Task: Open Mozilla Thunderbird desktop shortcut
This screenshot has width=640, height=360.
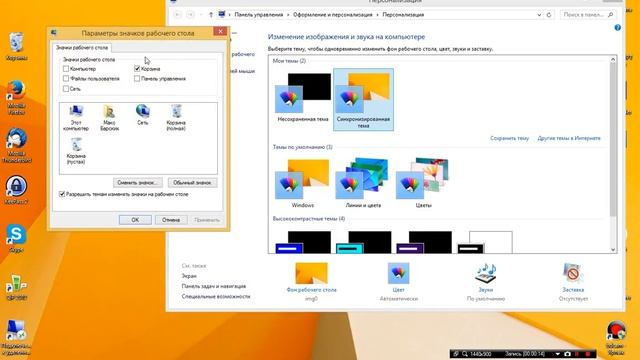Action: (16, 145)
